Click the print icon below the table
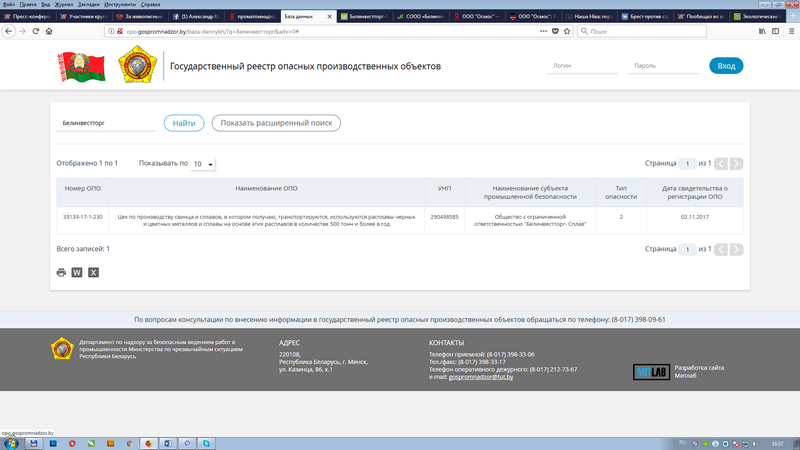This screenshot has height=450, width=800. 61,272
